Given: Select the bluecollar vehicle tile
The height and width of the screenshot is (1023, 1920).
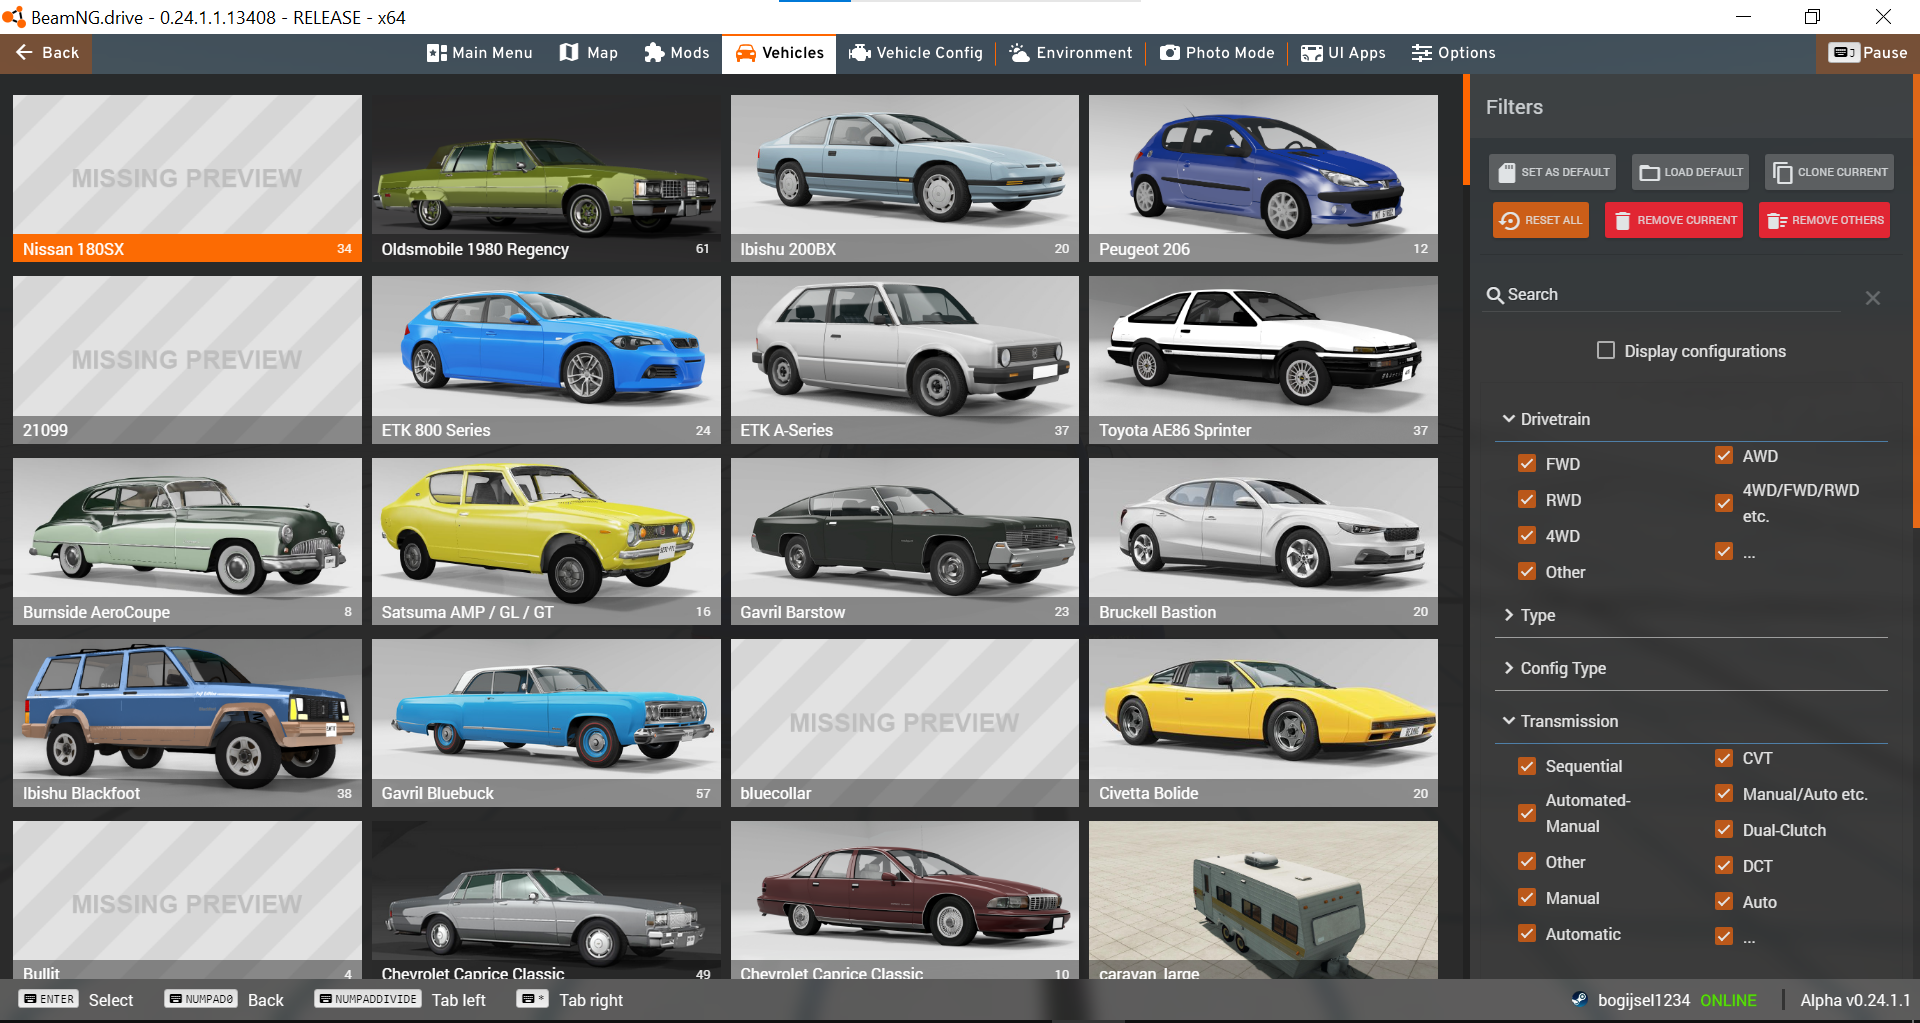Looking at the screenshot, I should click(x=905, y=723).
